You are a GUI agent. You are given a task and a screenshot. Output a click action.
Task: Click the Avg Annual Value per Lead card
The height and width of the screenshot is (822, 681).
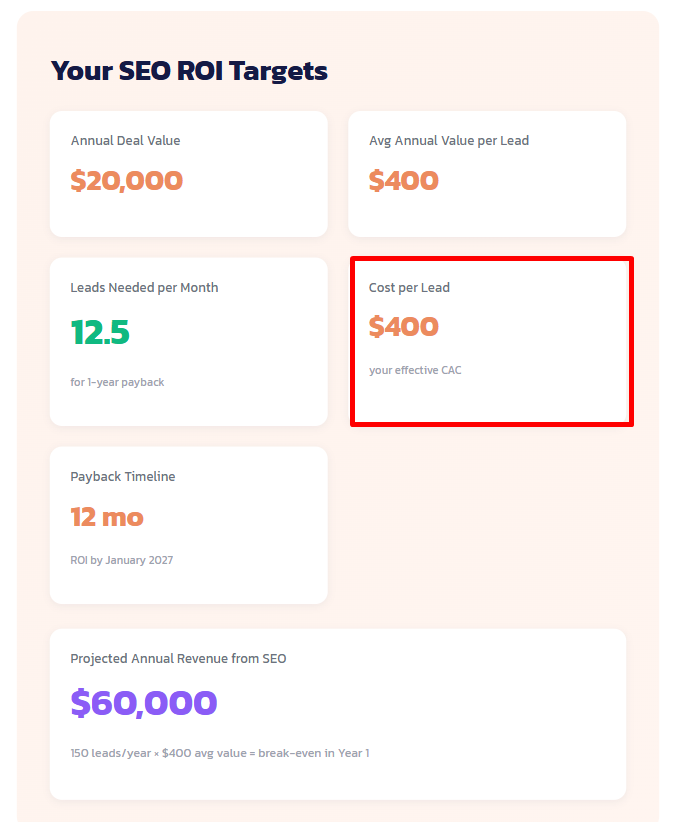(487, 174)
